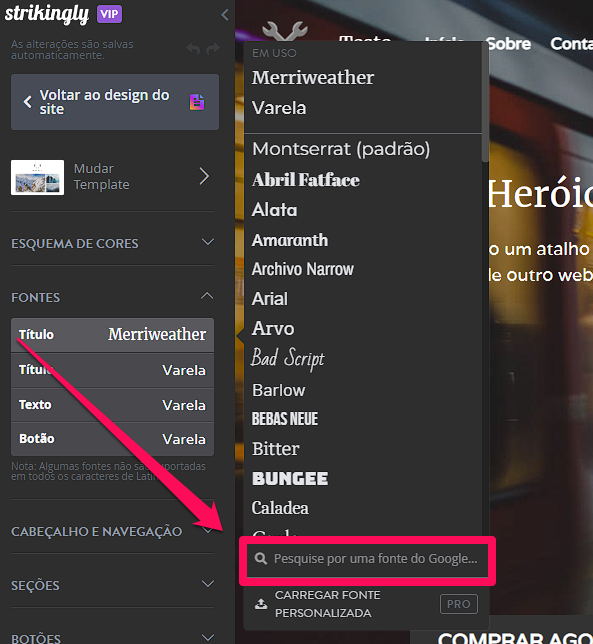
Task: Collapse the Fontes section
Action: point(112,297)
